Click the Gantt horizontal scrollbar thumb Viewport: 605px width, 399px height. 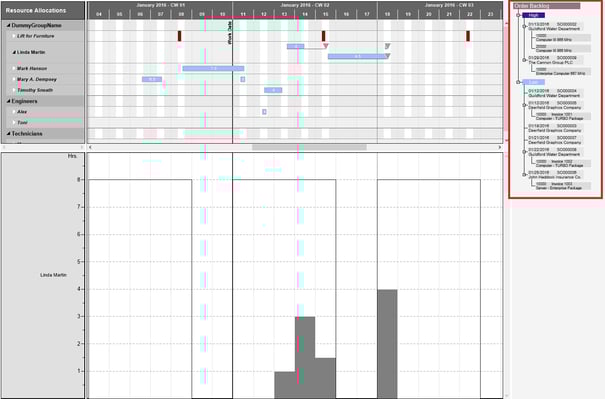click(x=309, y=147)
